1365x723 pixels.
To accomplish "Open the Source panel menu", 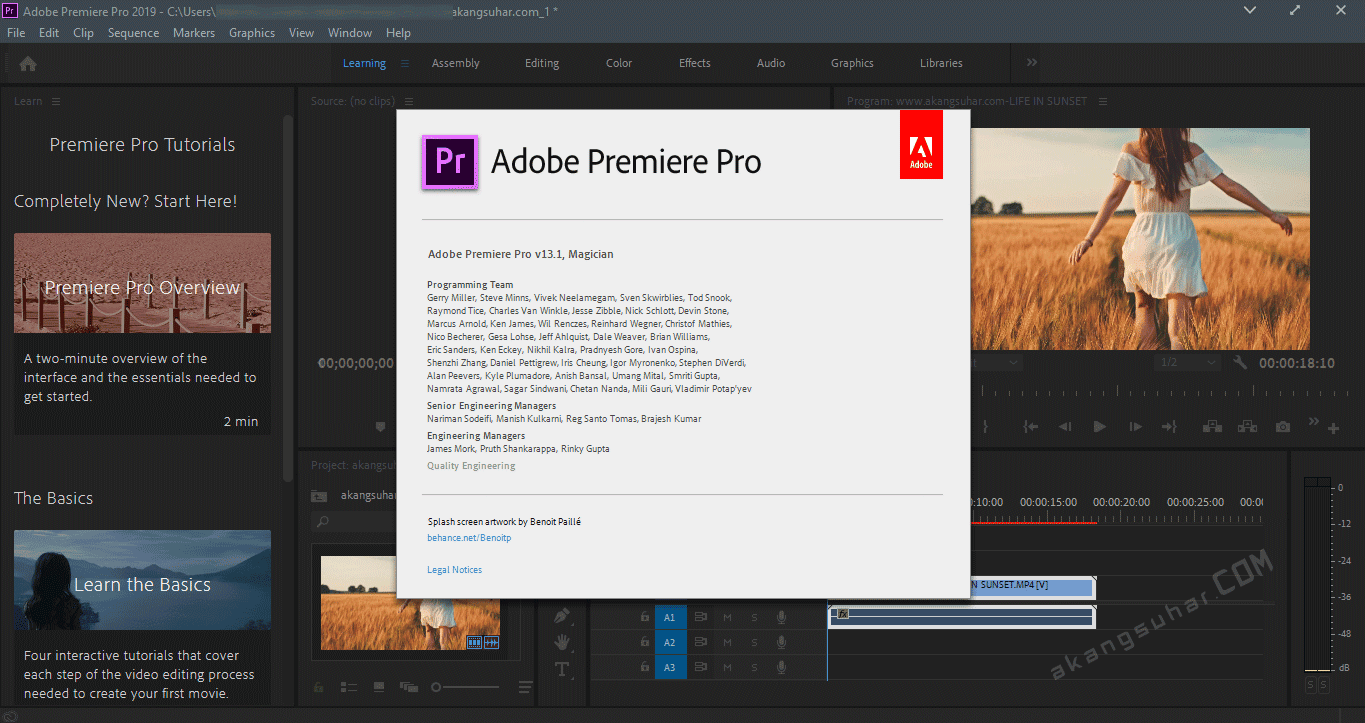I will click(x=408, y=101).
